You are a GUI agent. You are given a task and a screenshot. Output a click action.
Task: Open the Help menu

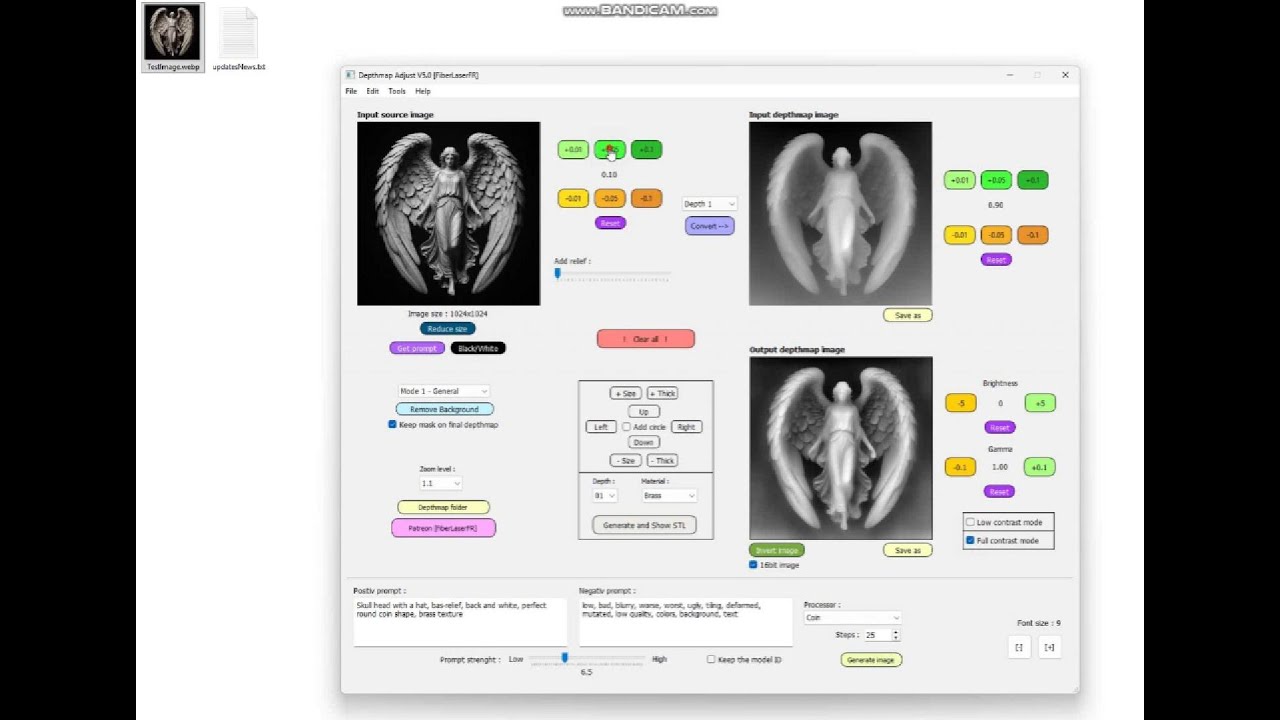pos(423,91)
